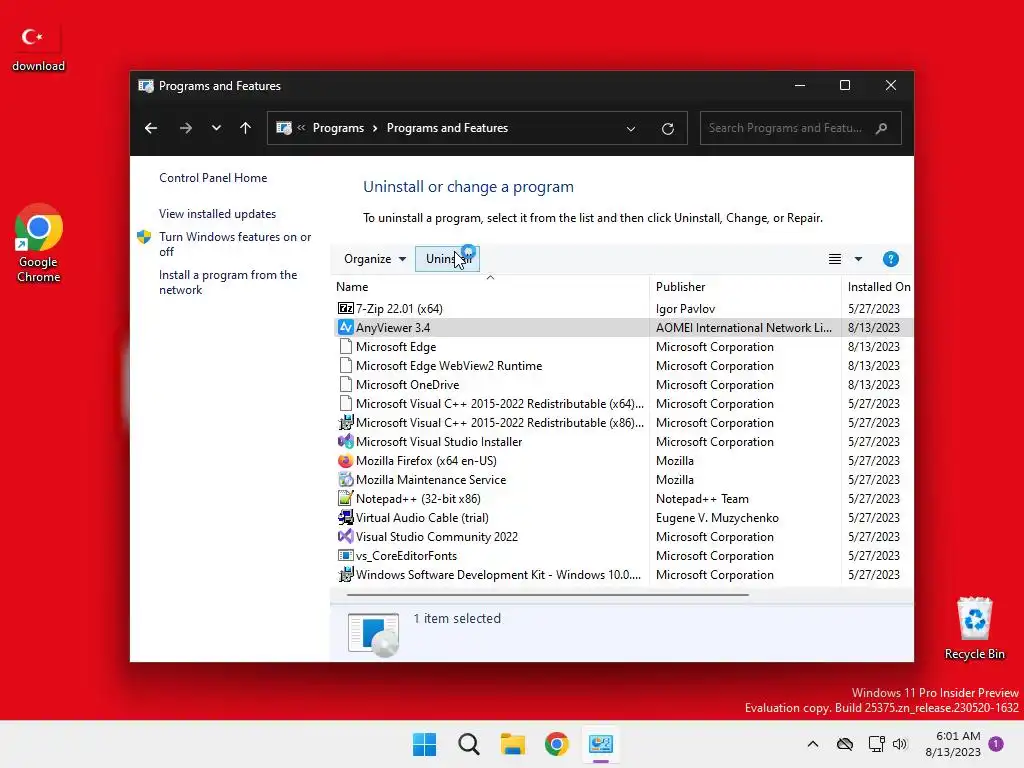The image size is (1024, 768).
Task: Open the Windows Start menu
Action: click(424, 744)
